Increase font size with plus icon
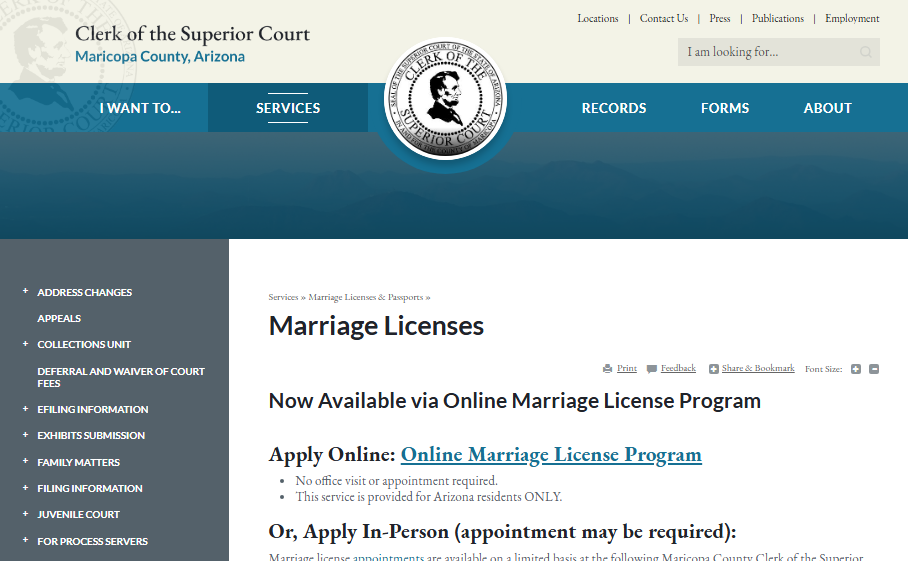Image resolution: width=908 pixels, height=561 pixels. [x=856, y=369]
